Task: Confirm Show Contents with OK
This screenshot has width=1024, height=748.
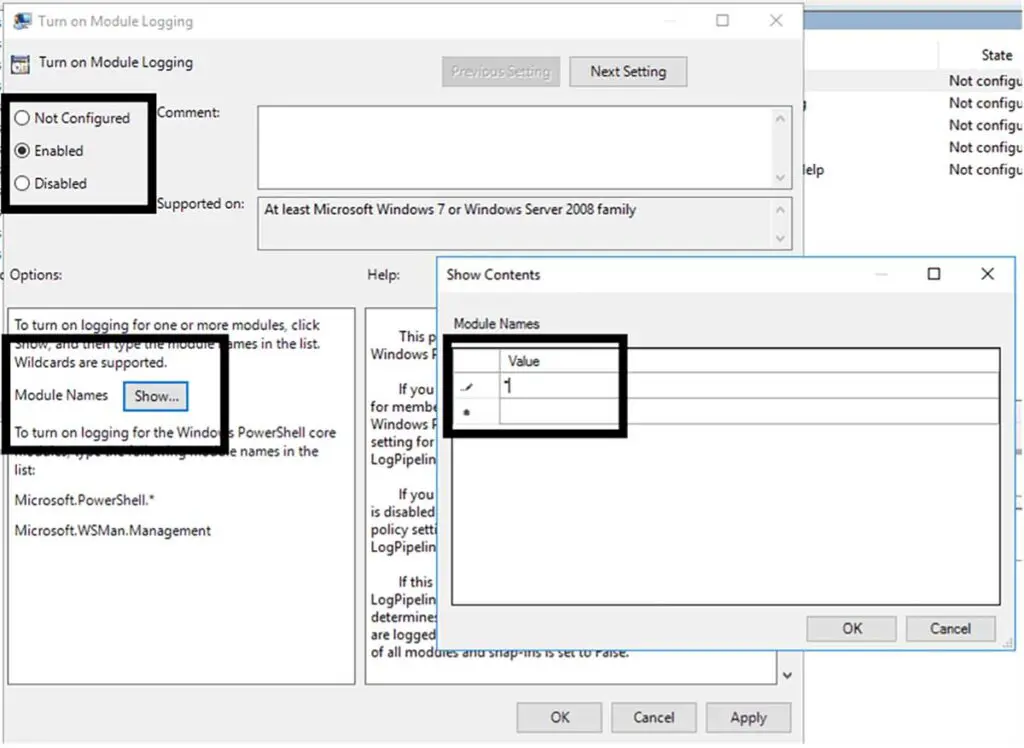Action: (x=851, y=628)
